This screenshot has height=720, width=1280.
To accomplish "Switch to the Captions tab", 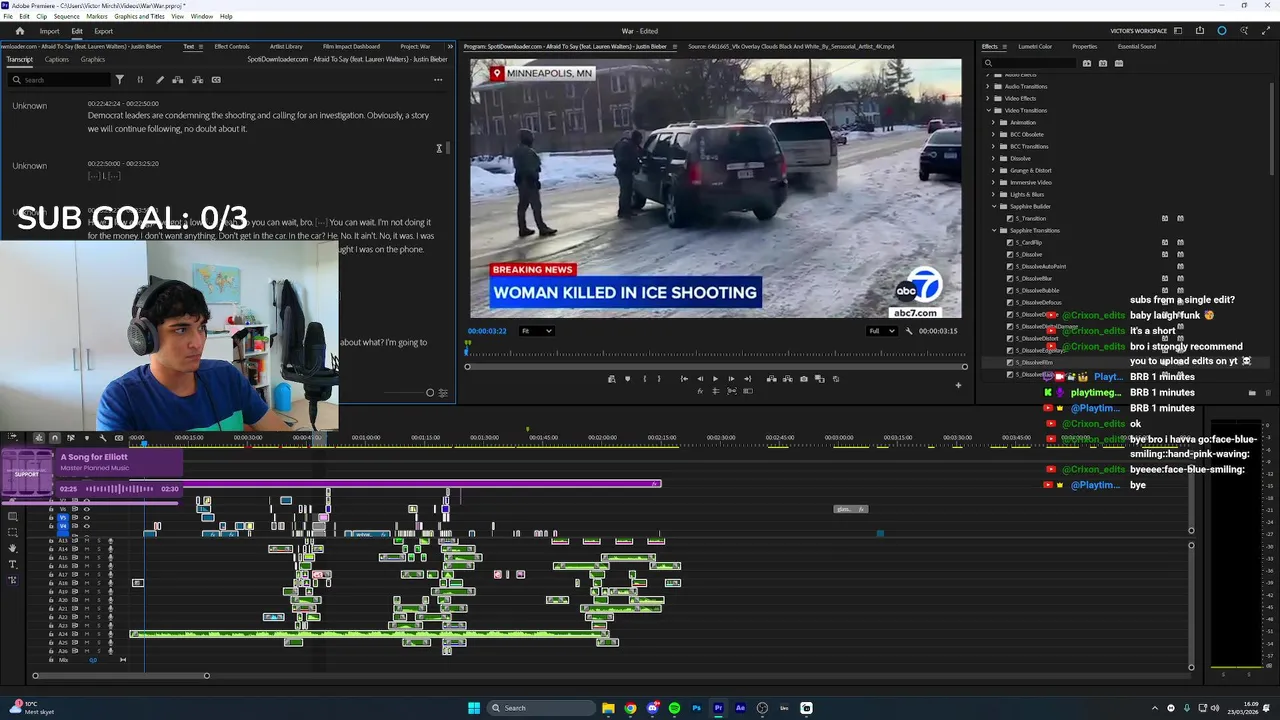I will tap(57, 59).
